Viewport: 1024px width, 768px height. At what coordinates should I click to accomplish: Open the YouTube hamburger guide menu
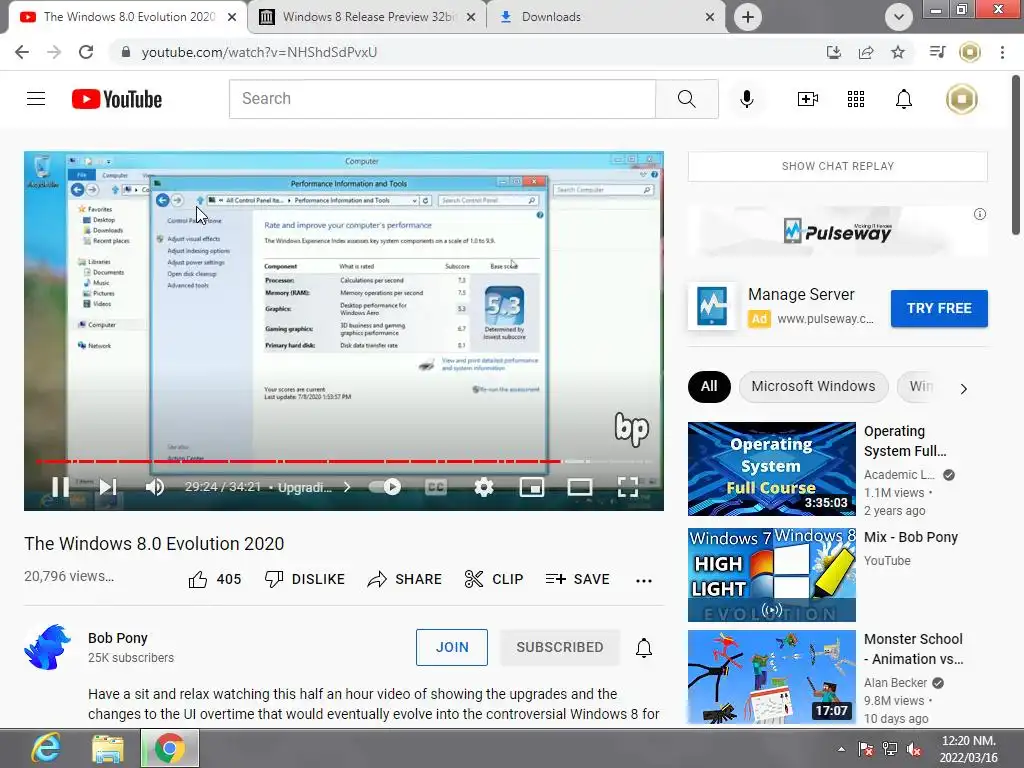[36, 99]
